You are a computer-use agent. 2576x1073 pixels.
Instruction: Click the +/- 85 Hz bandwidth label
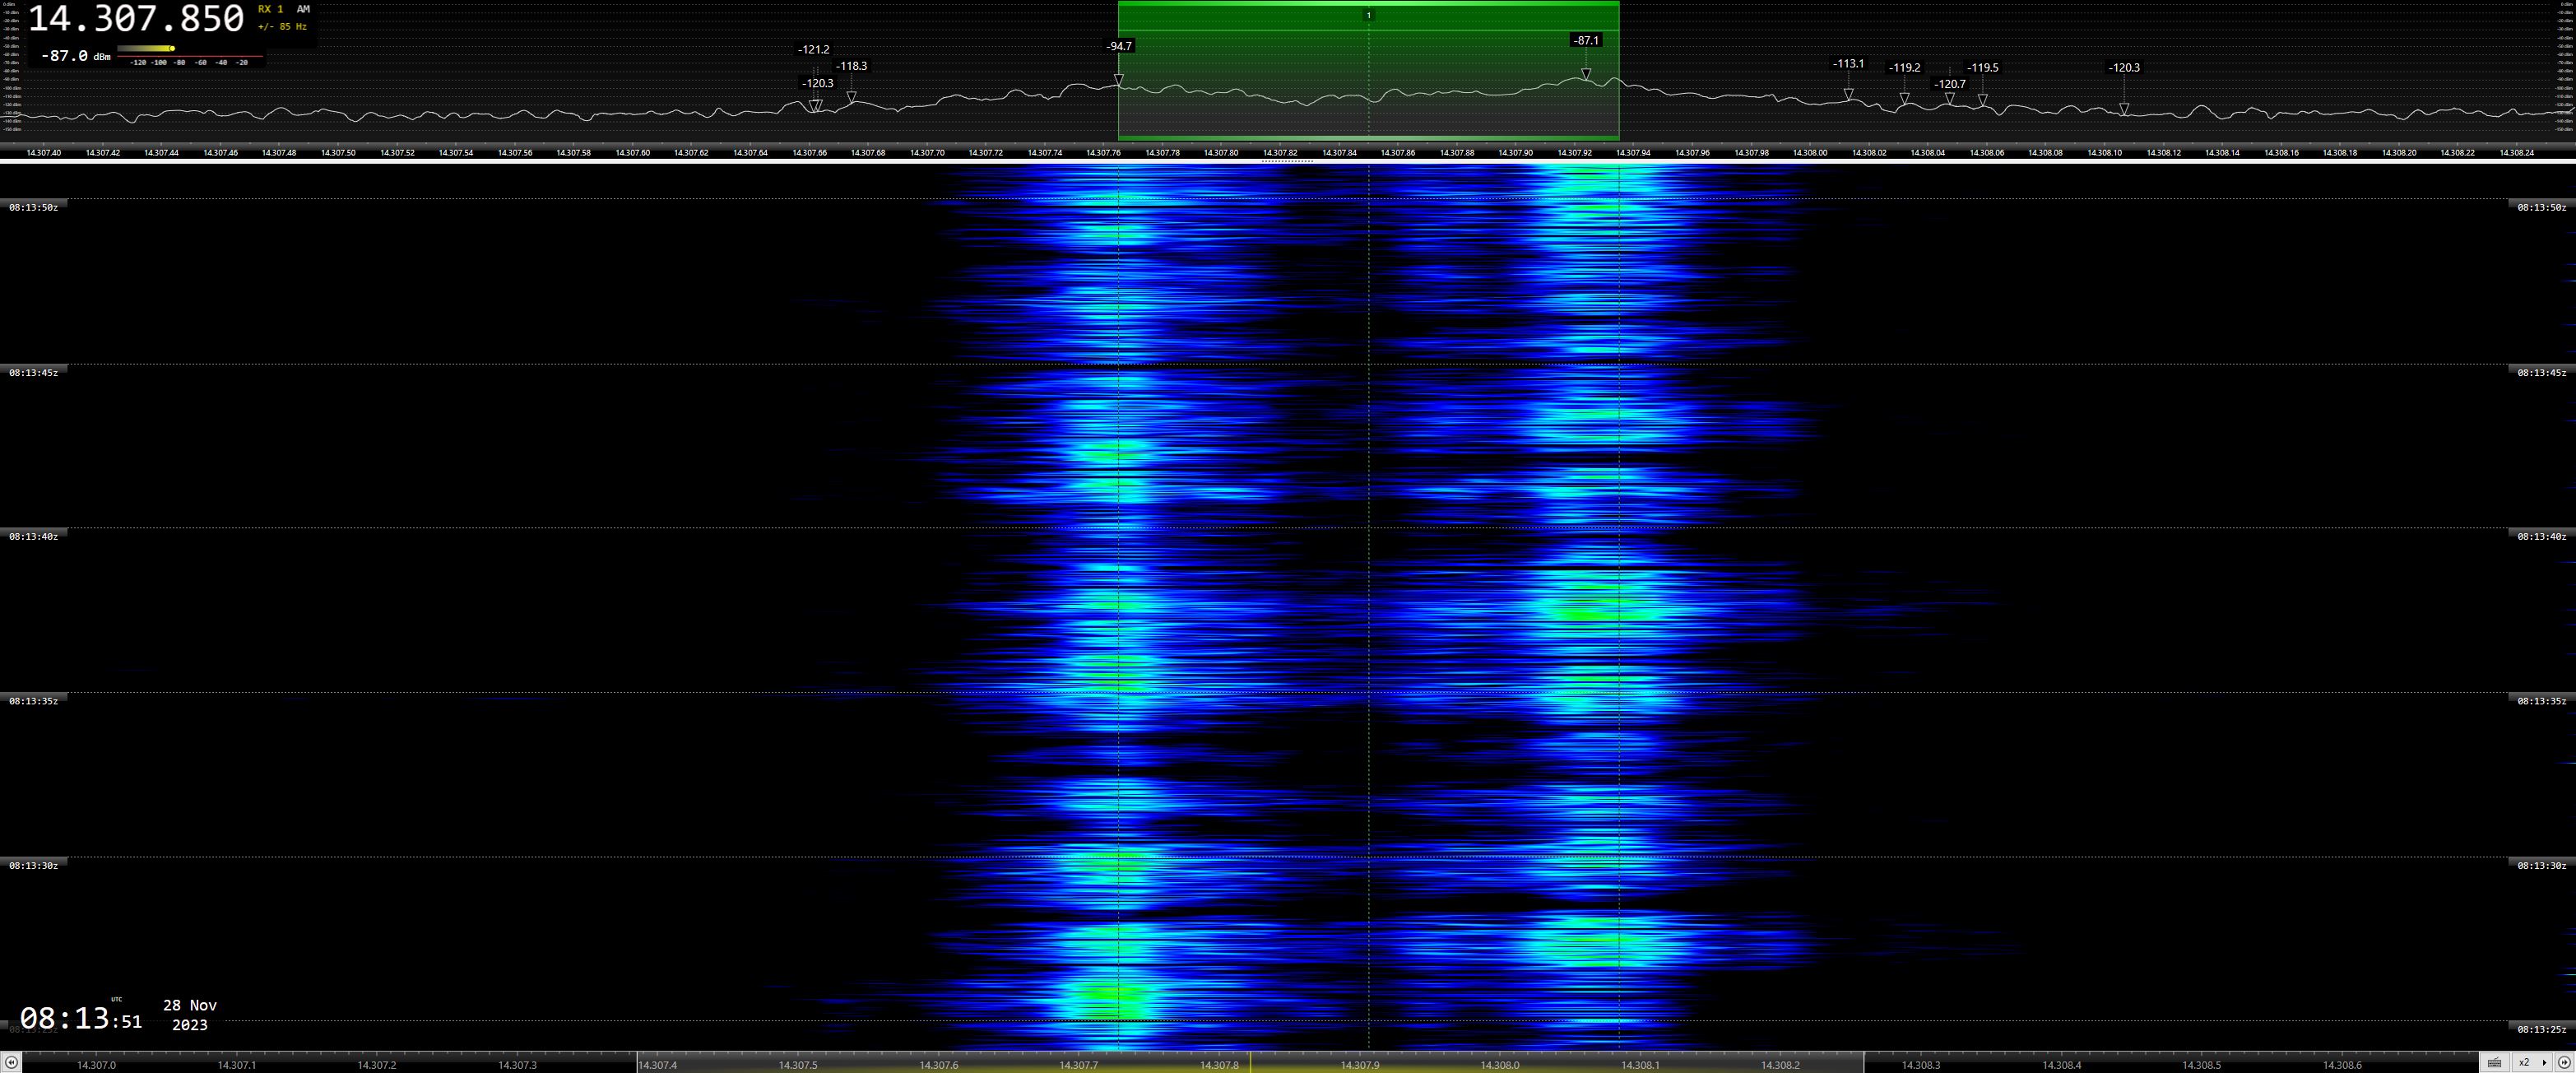pos(282,27)
